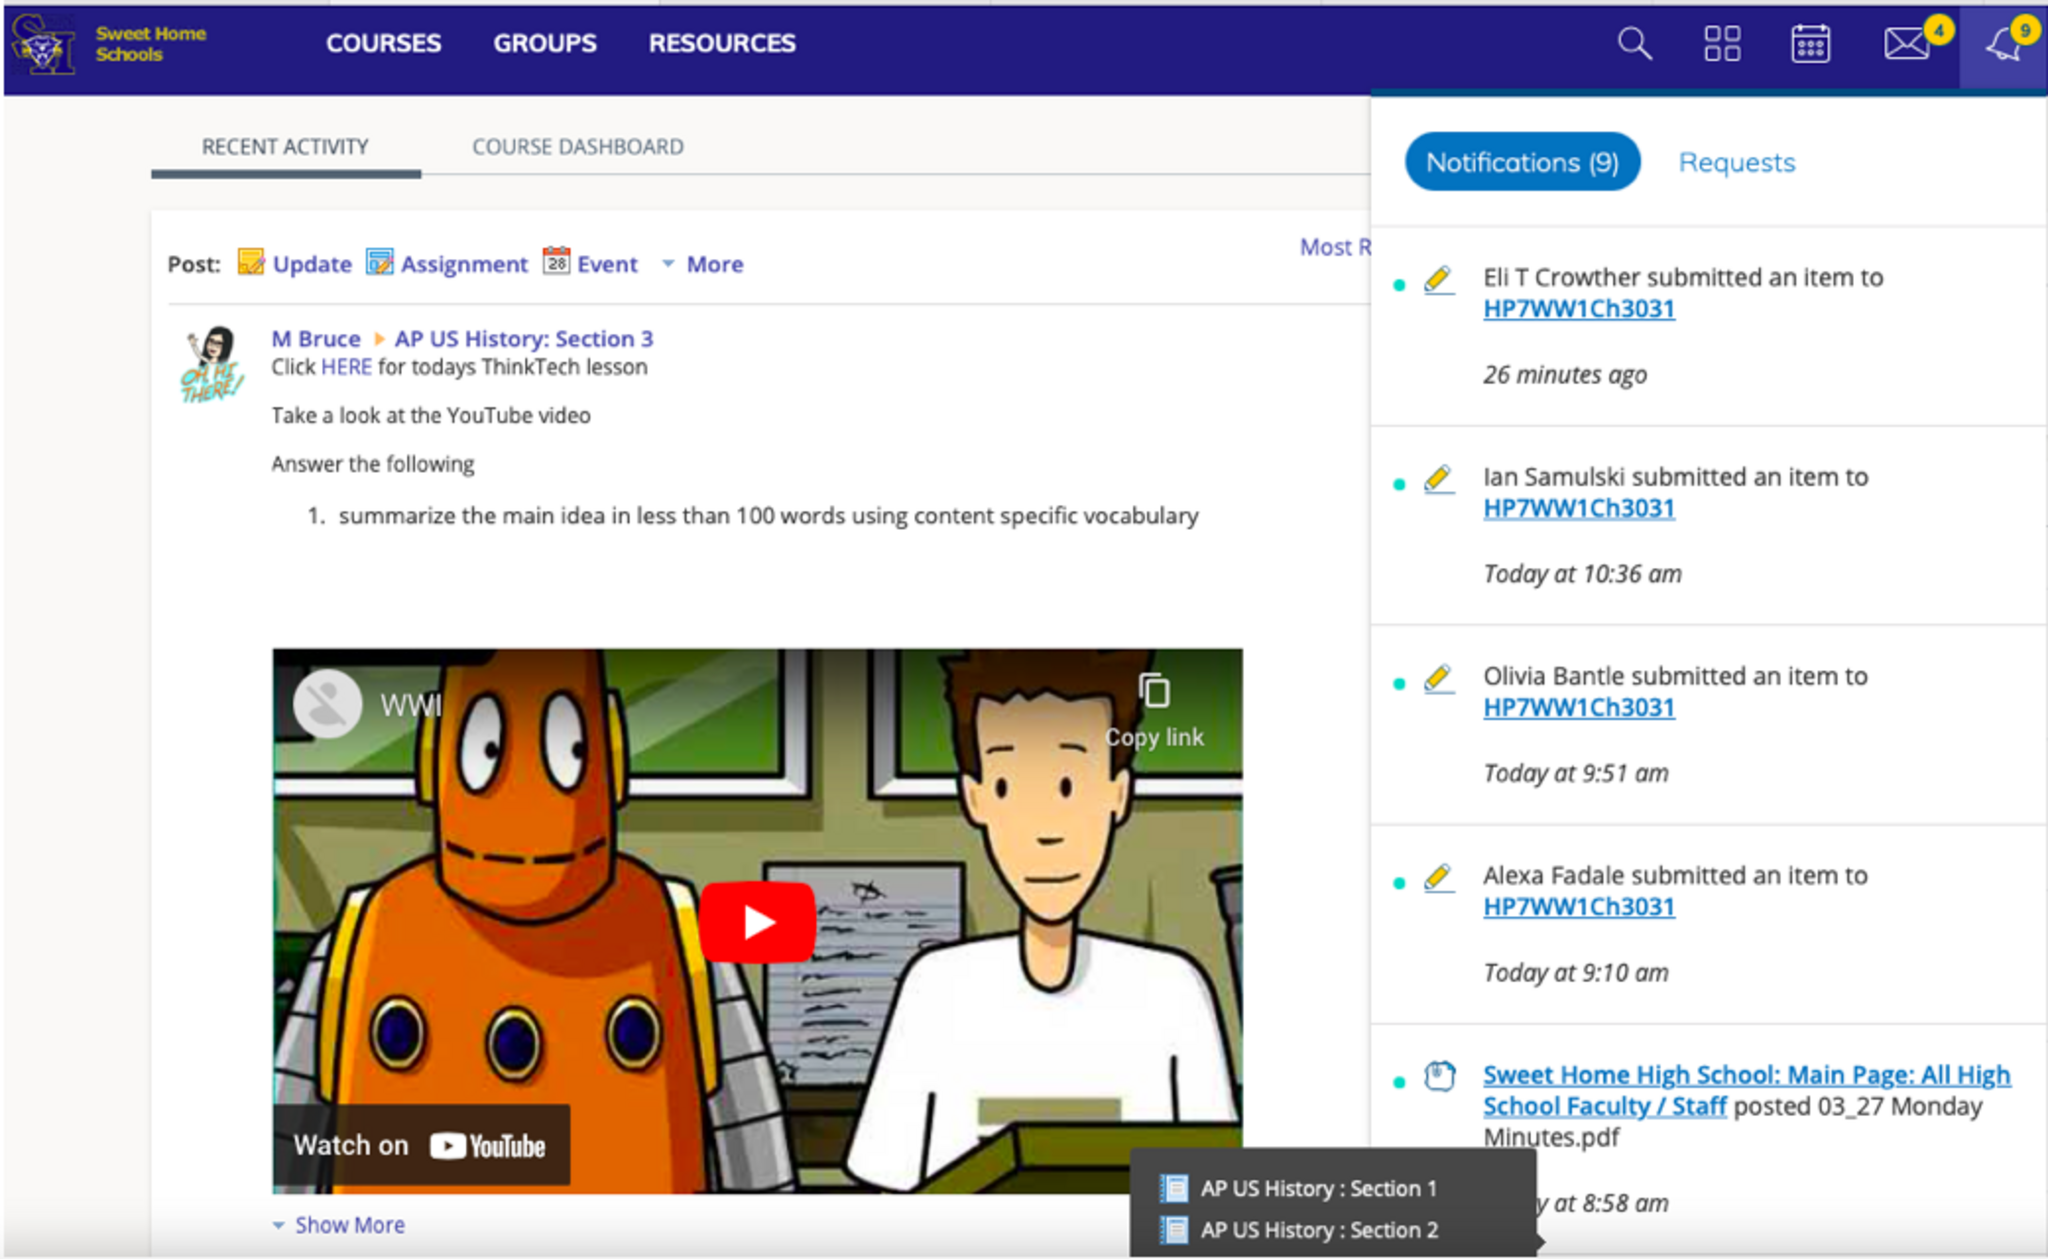Open the search magnifier icon

[1634, 44]
